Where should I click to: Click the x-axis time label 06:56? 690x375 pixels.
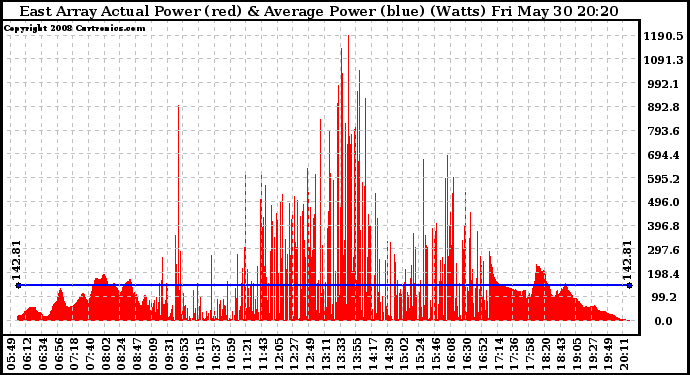[x=58, y=354]
